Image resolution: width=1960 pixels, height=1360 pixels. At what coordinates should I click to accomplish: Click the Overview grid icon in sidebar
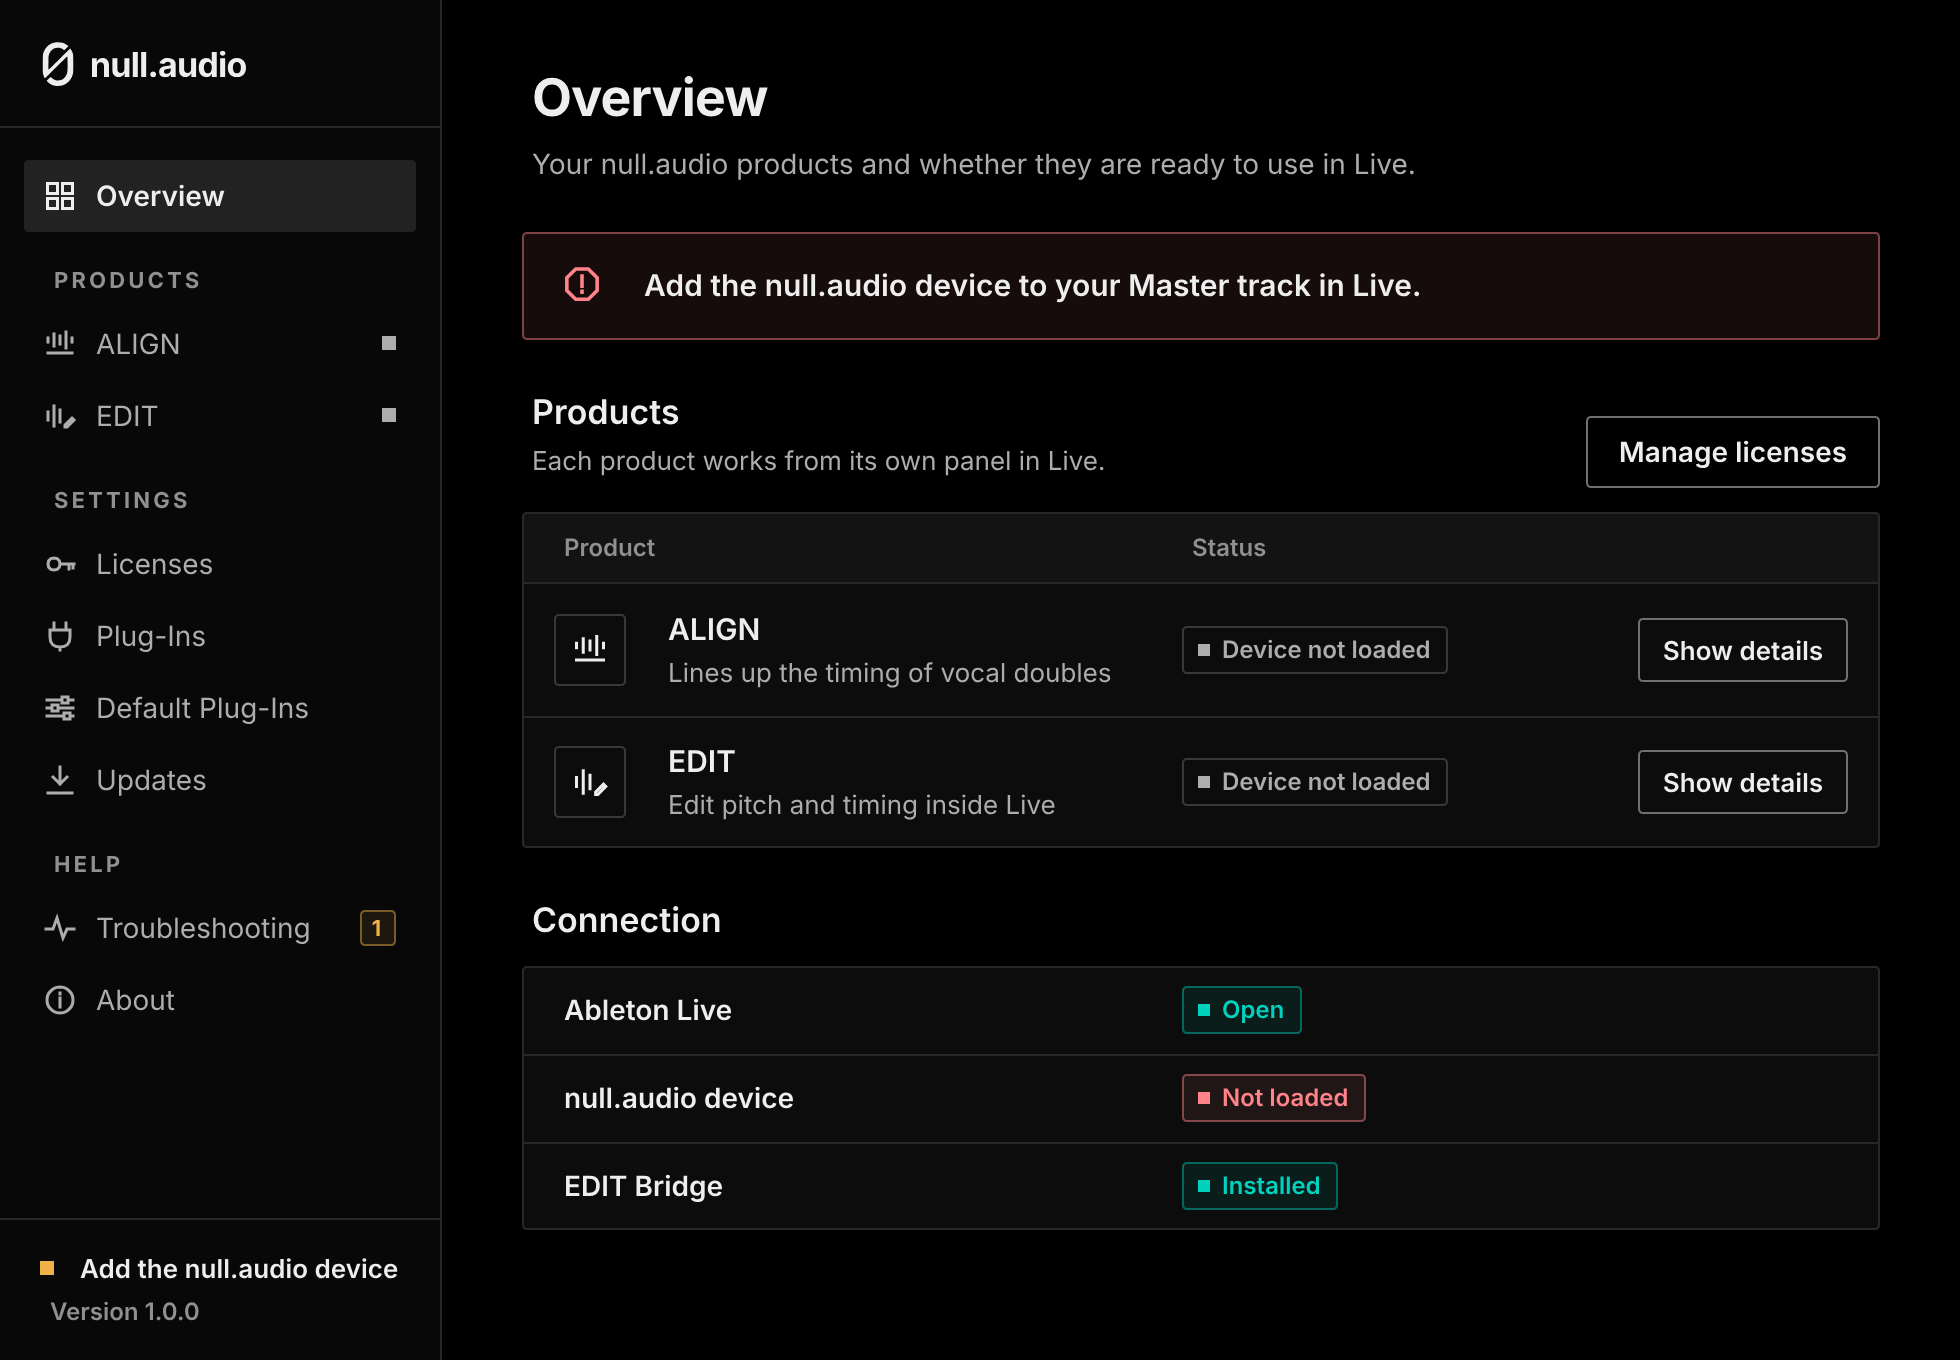(x=60, y=196)
